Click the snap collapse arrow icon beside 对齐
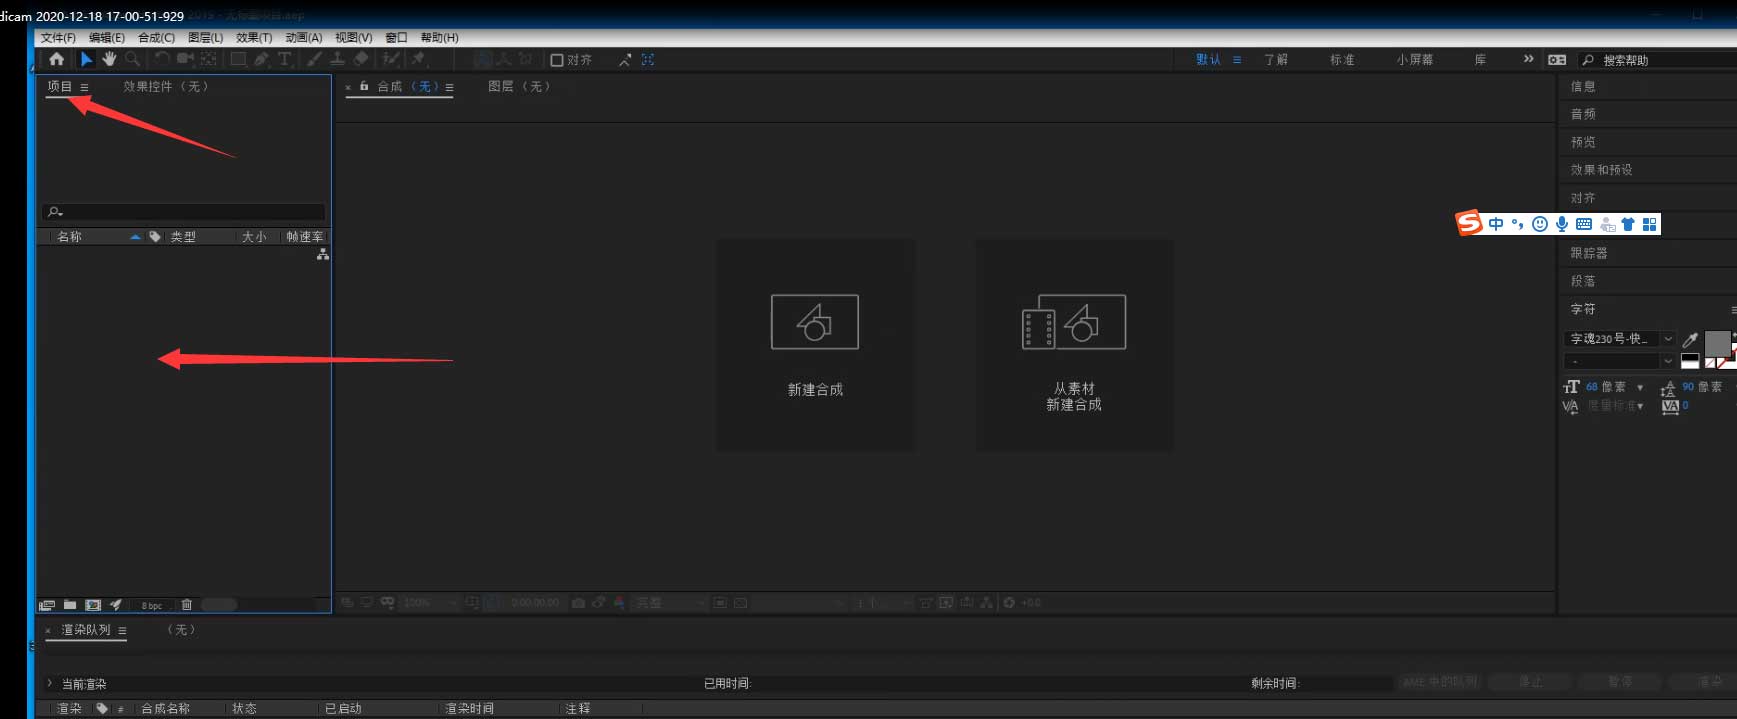1737x719 pixels. point(625,60)
